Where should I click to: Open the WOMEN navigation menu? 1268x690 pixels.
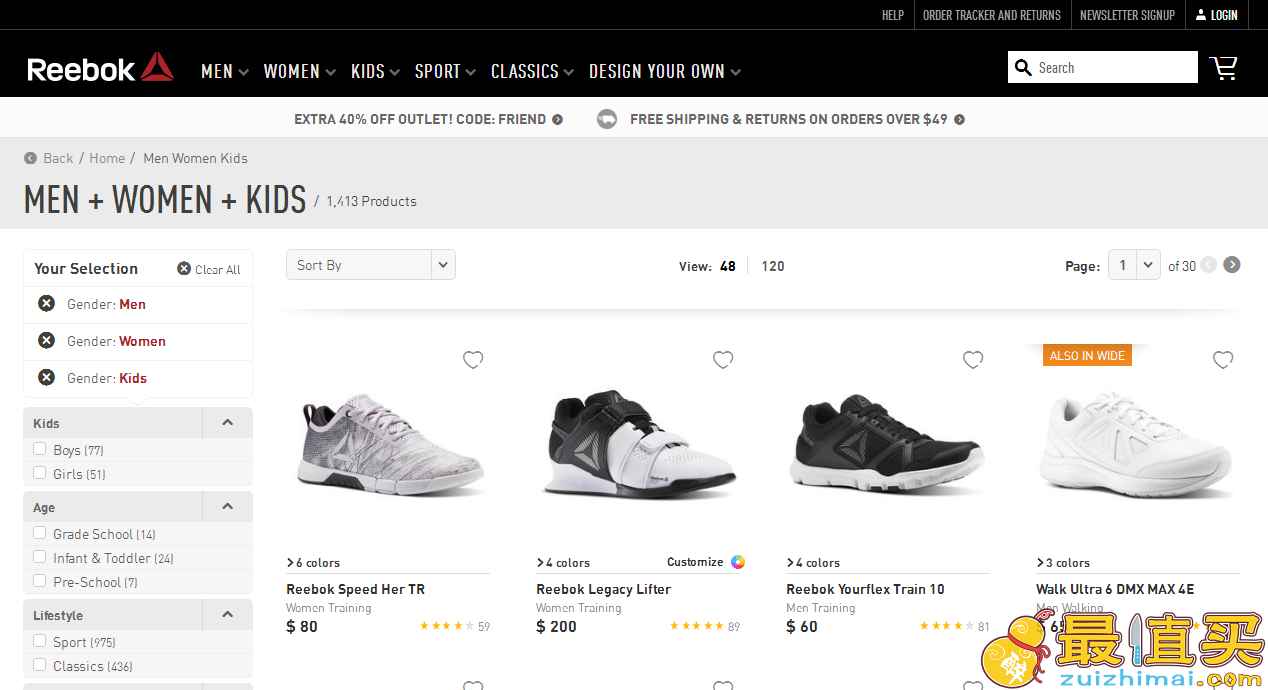point(298,71)
